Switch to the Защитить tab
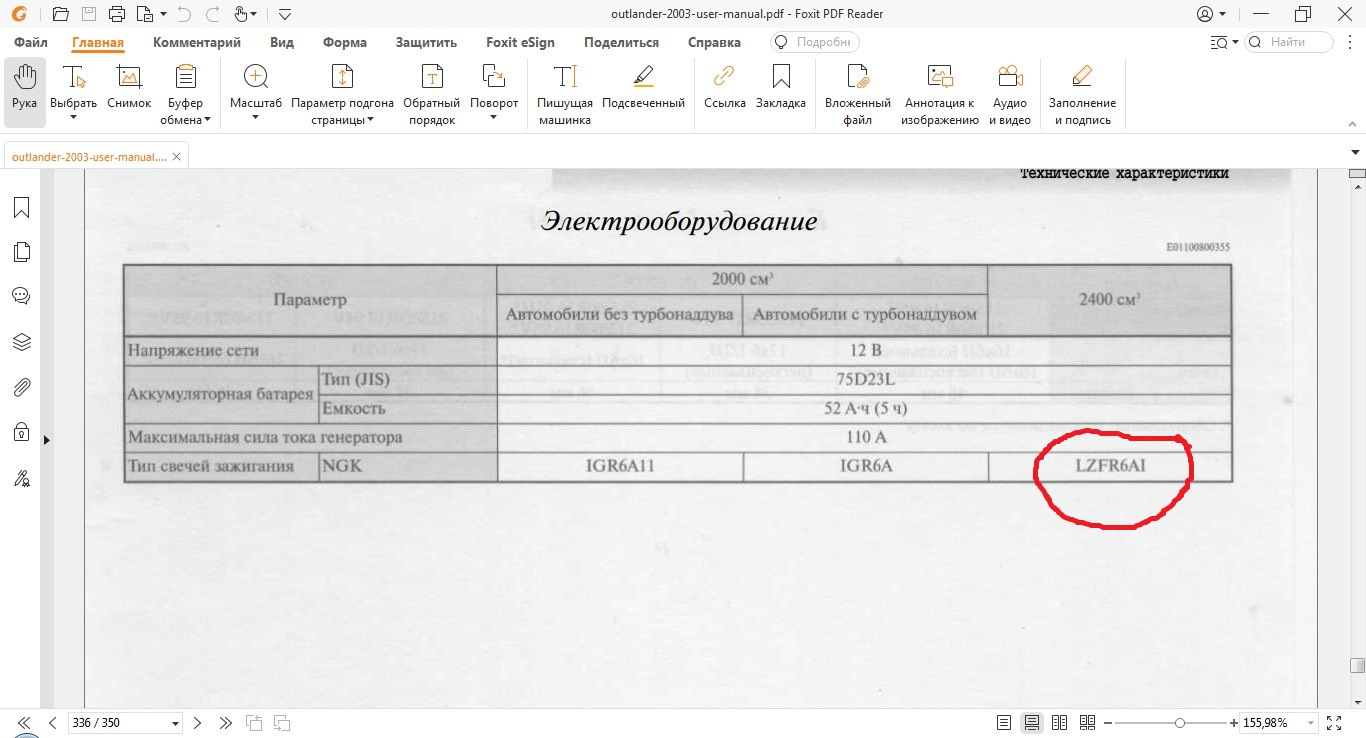 (426, 42)
